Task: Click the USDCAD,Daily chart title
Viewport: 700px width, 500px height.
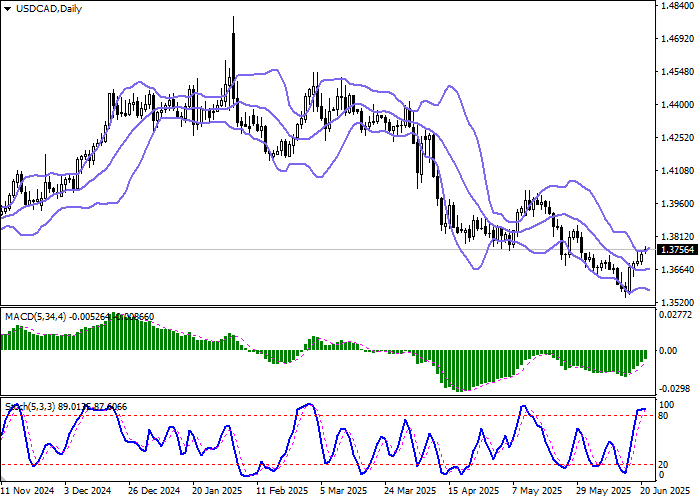Action: pos(43,9)
